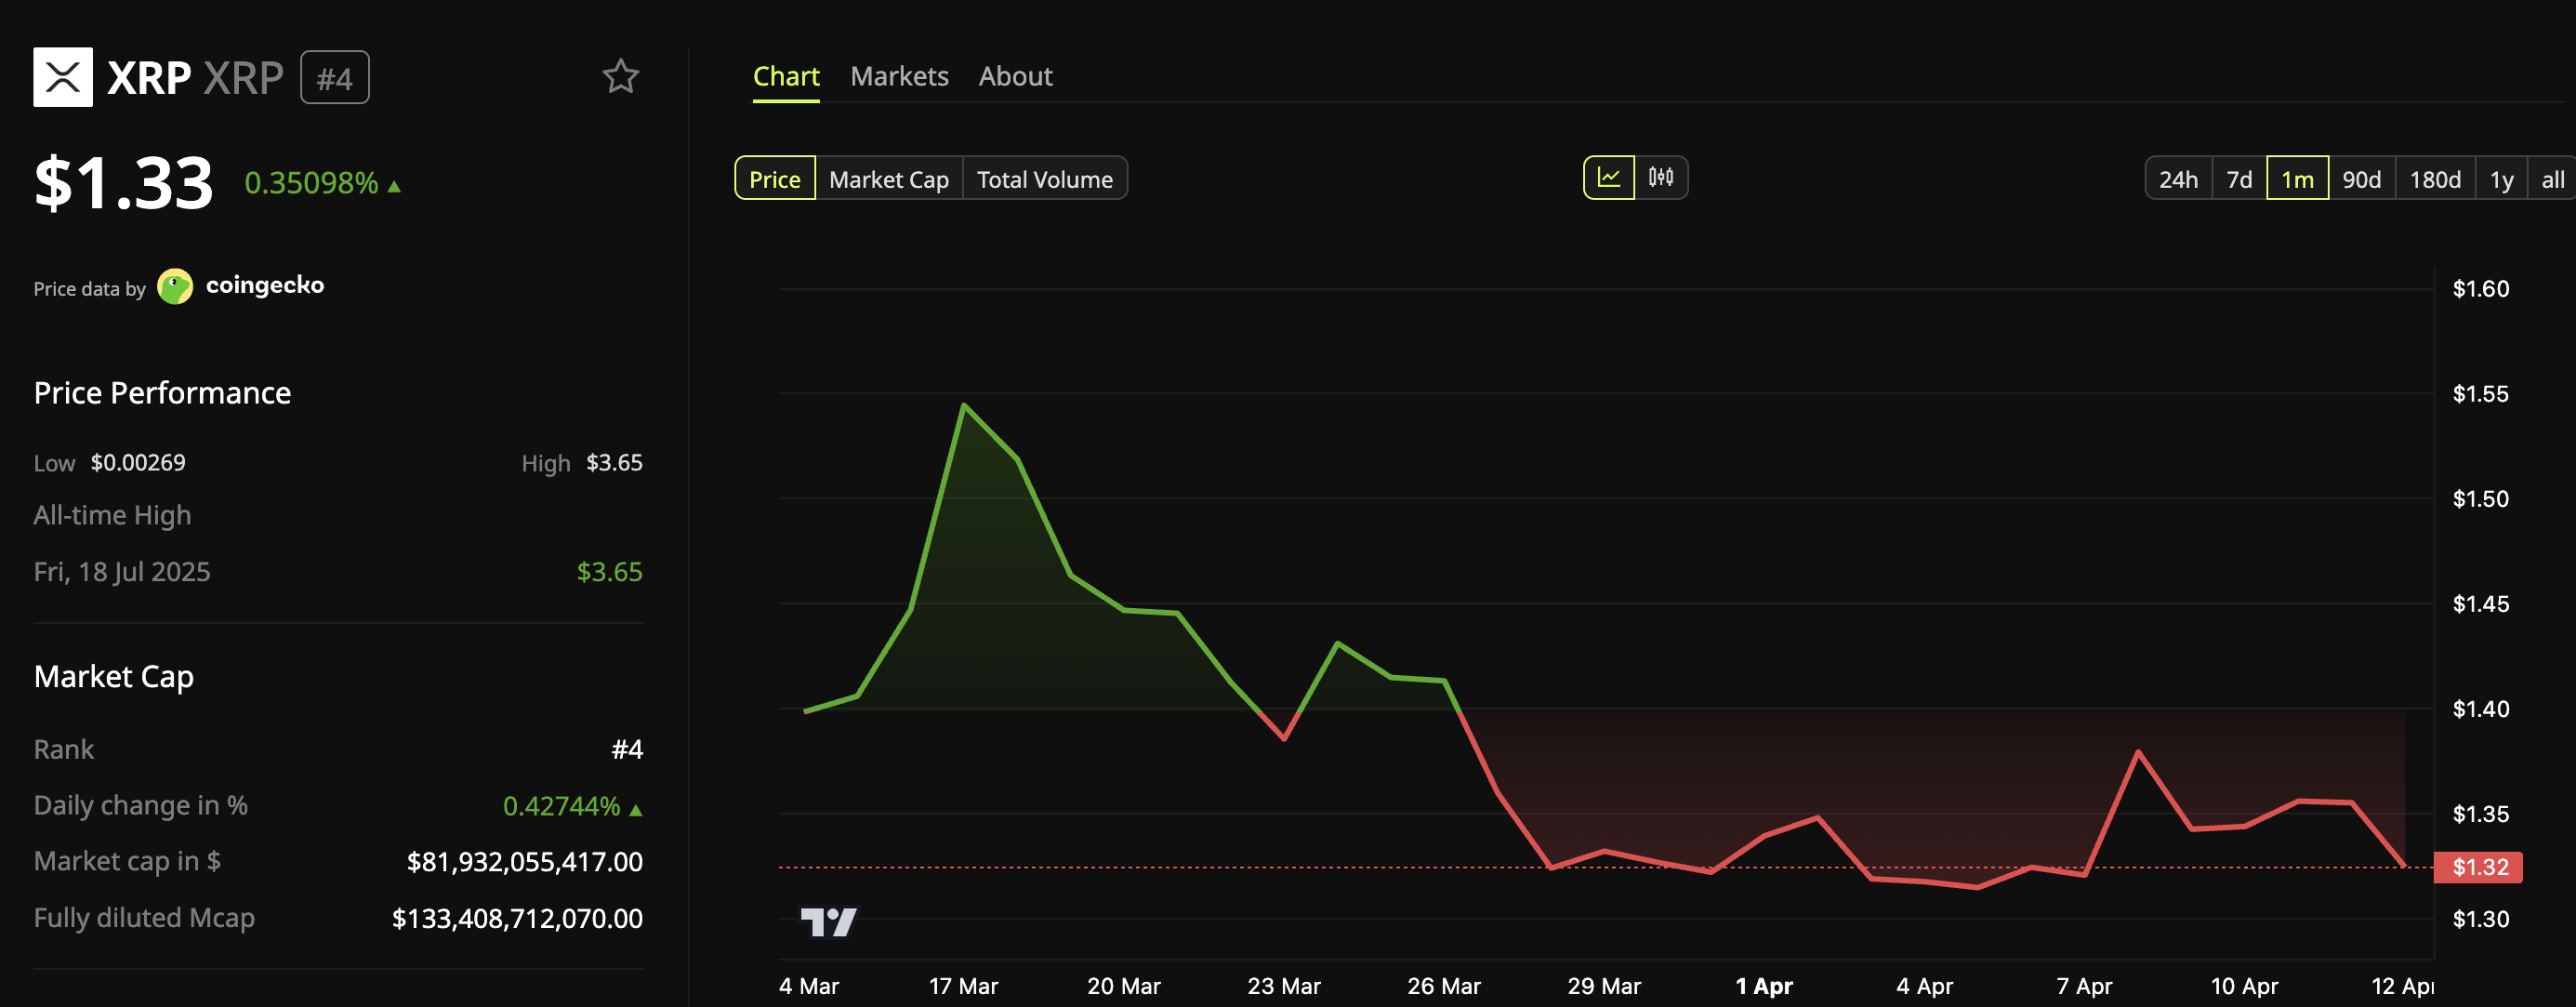The width and height of the screenshot is (2576, 1007).
Task: Switch to the Markets tab
Action: tap(898, 75)
